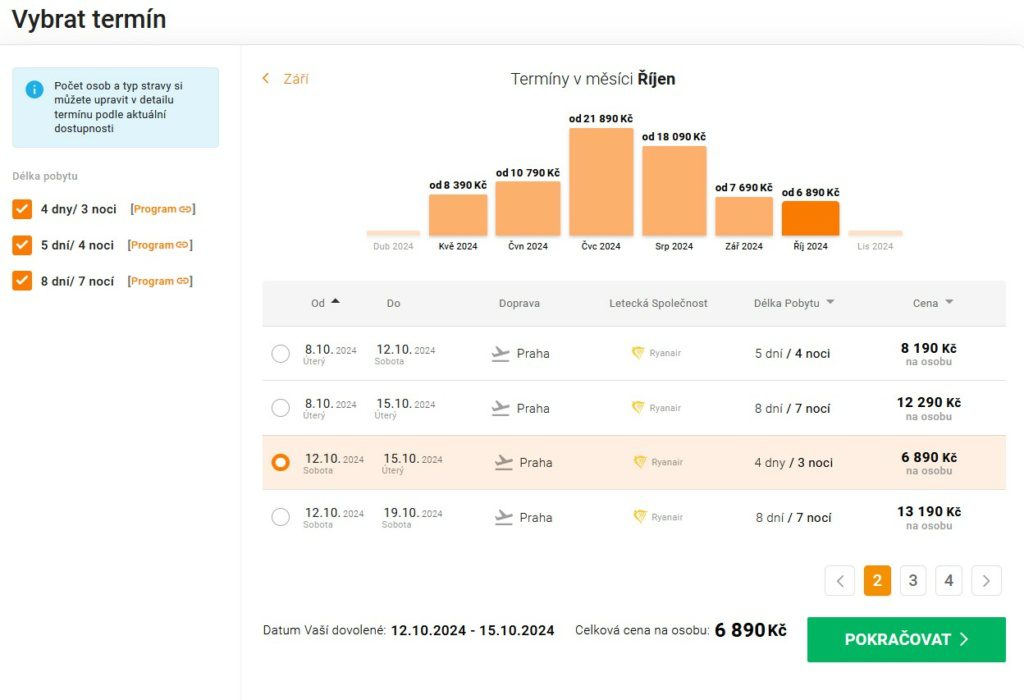The width and height of the screenshot is (1024, 700).
Task: Go to the previous page with the left arrow
Action: click(x=840, y=581)
